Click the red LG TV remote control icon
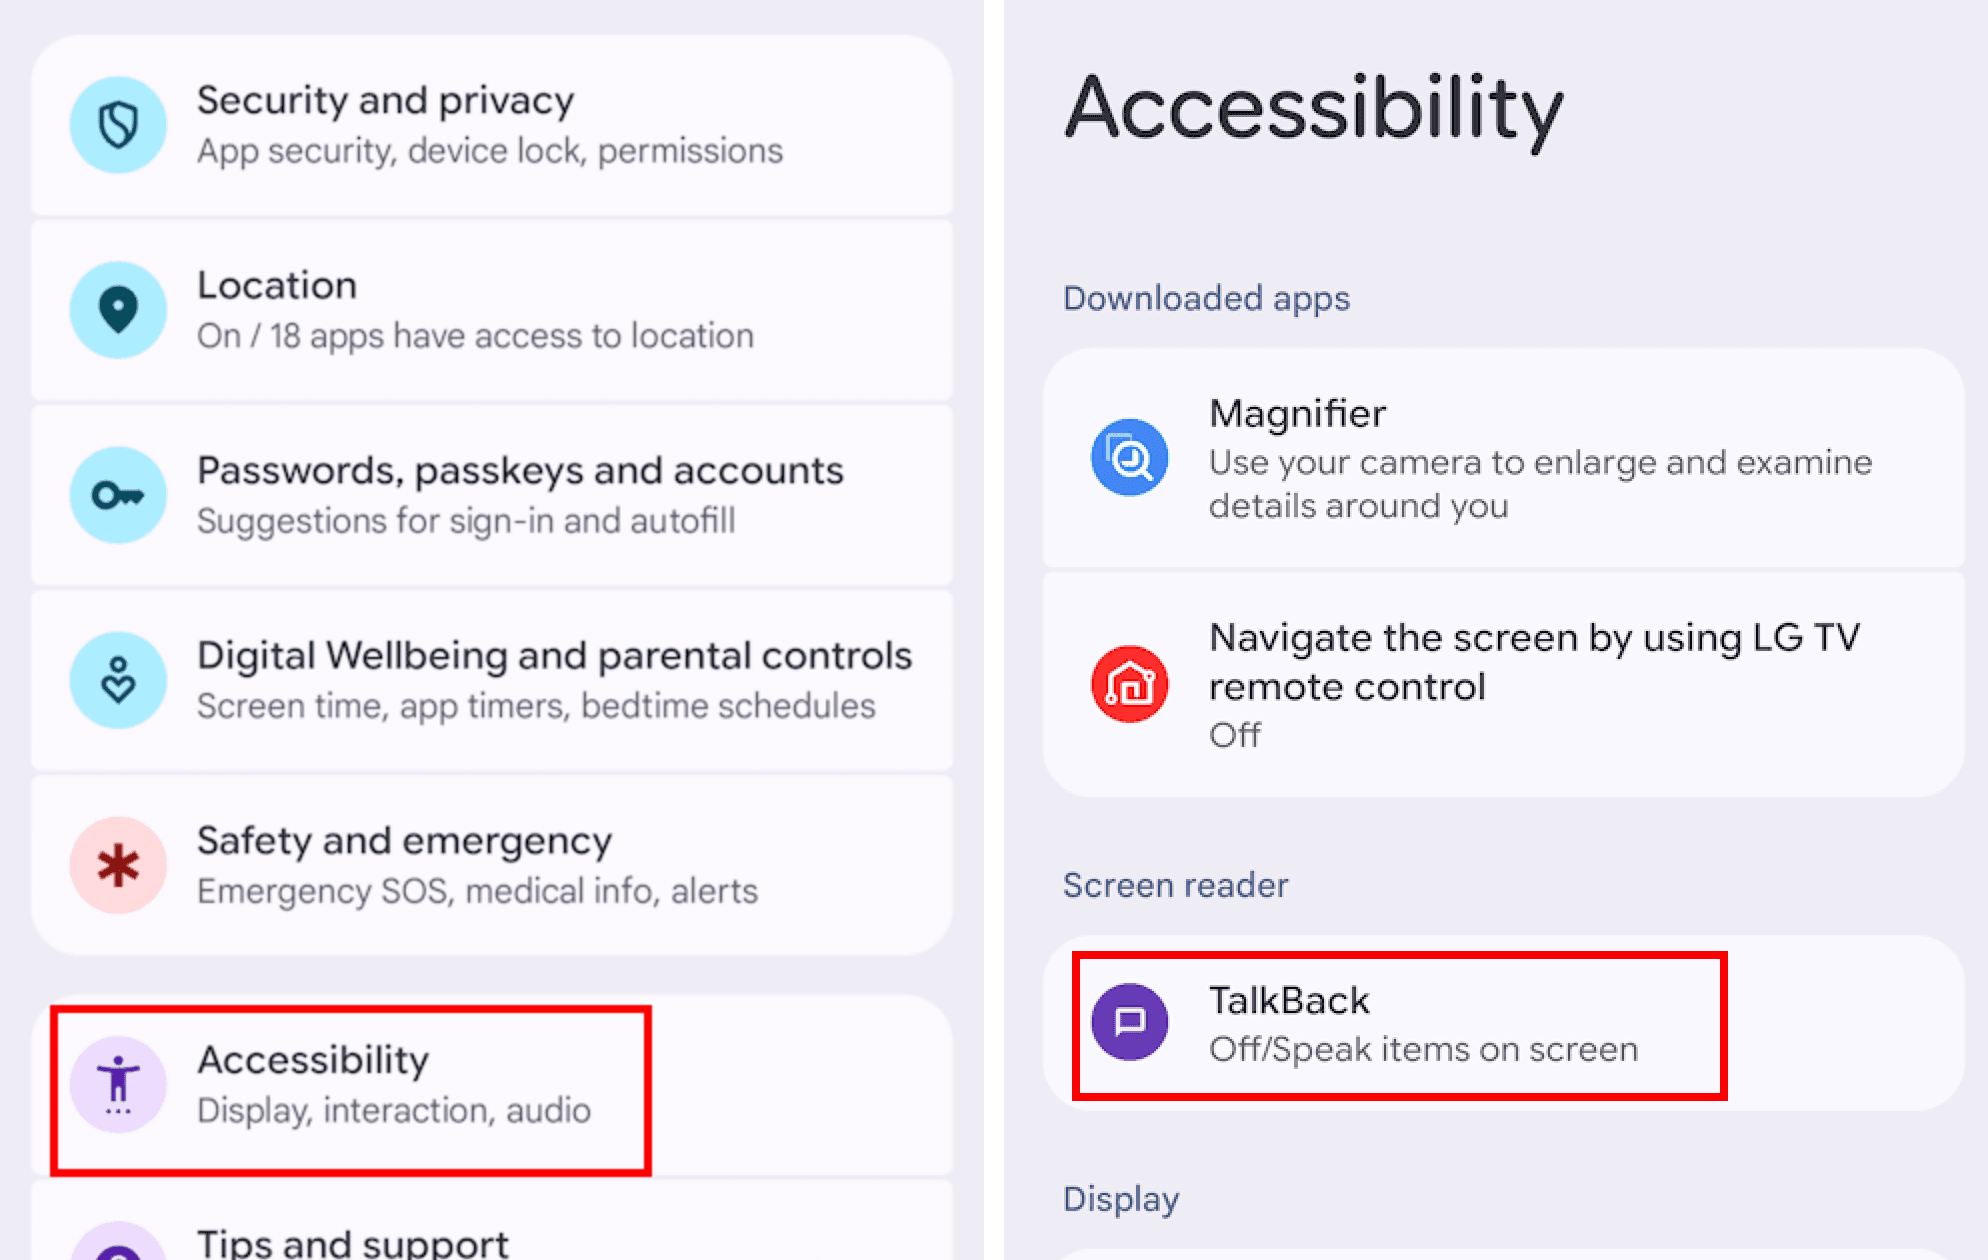This screenshot has height=1260, width=1988. (1128, 685)
